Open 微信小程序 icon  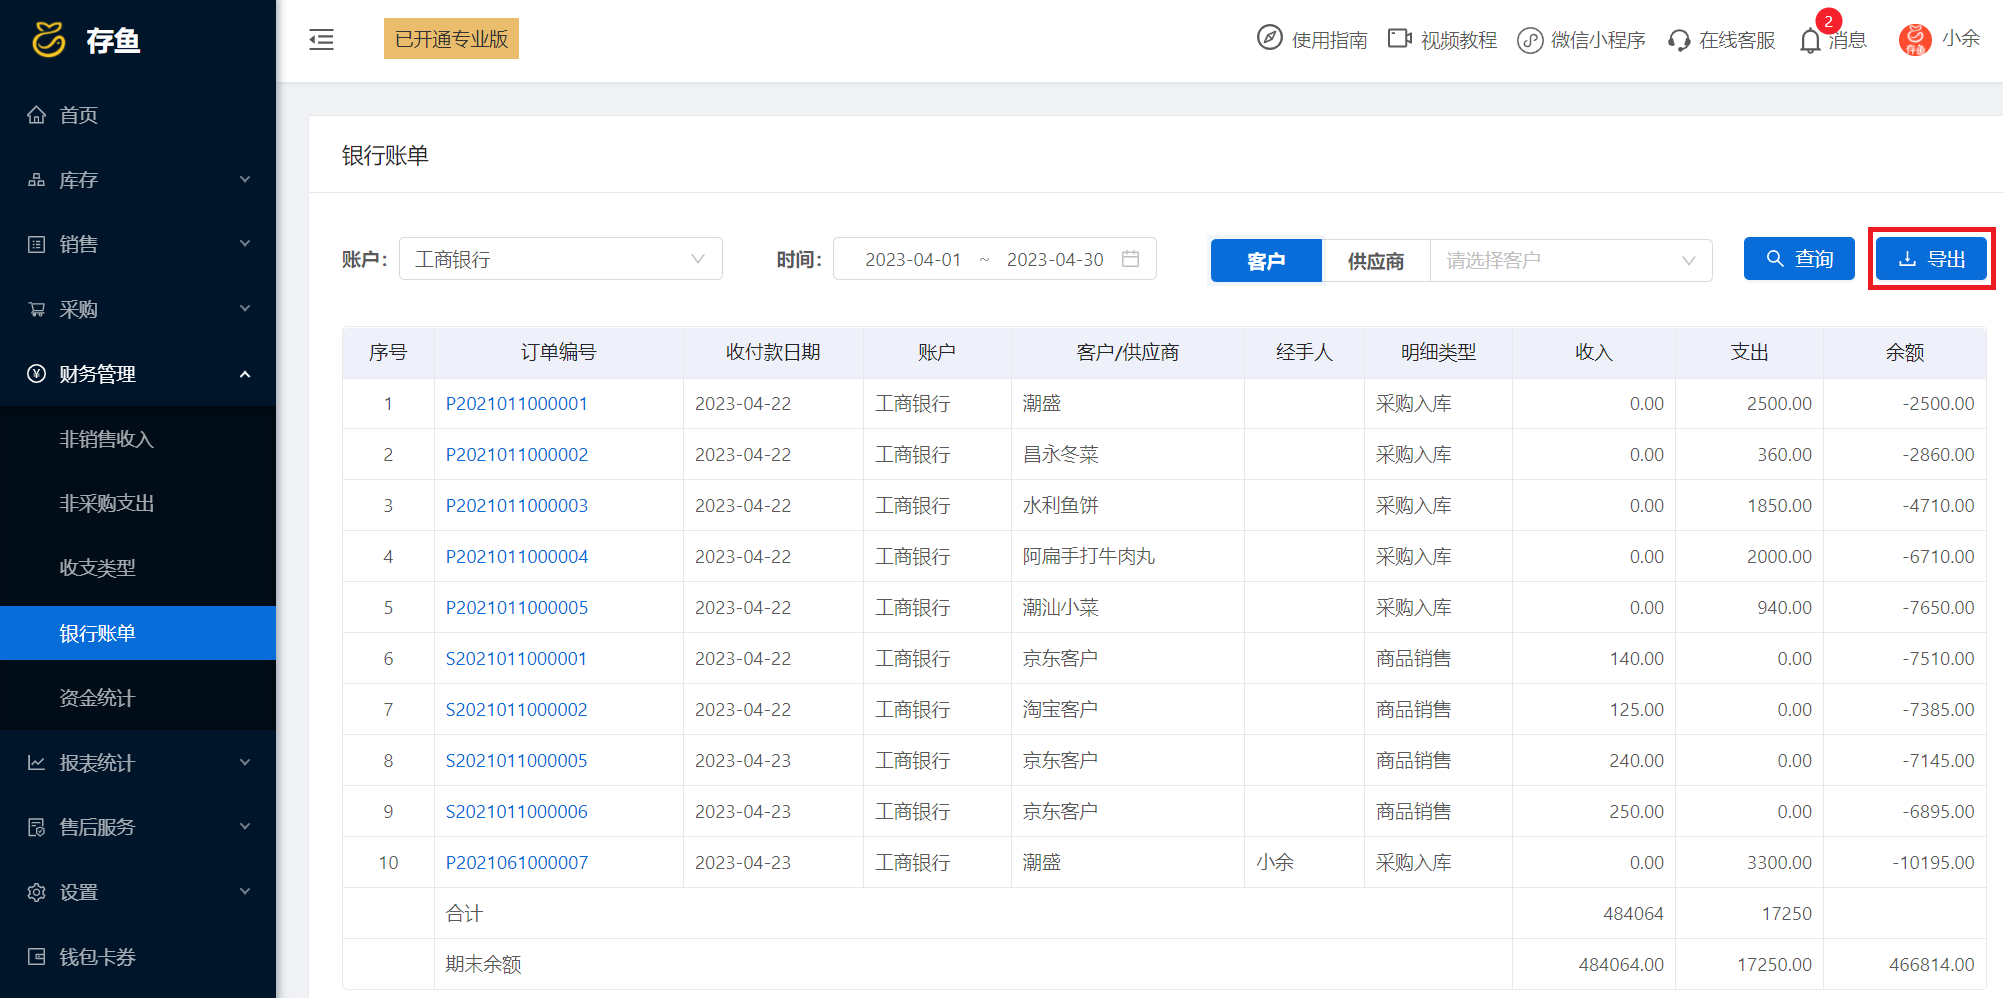pos(1530,40)
